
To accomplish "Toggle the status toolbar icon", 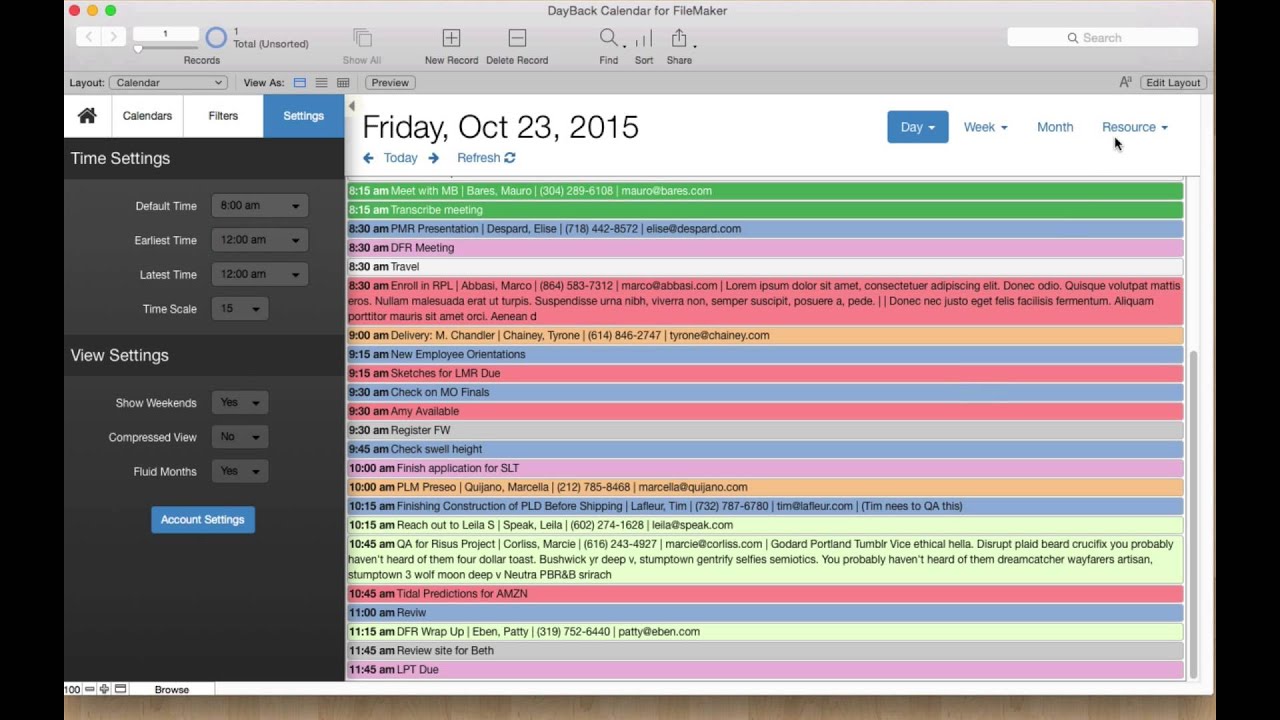I will (x=120, y=689).
